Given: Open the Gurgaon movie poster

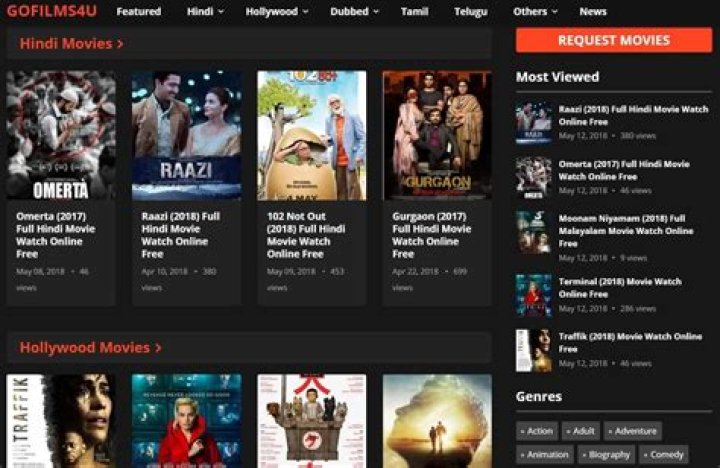Looking at the screenshot, I should tap(437, 135).
